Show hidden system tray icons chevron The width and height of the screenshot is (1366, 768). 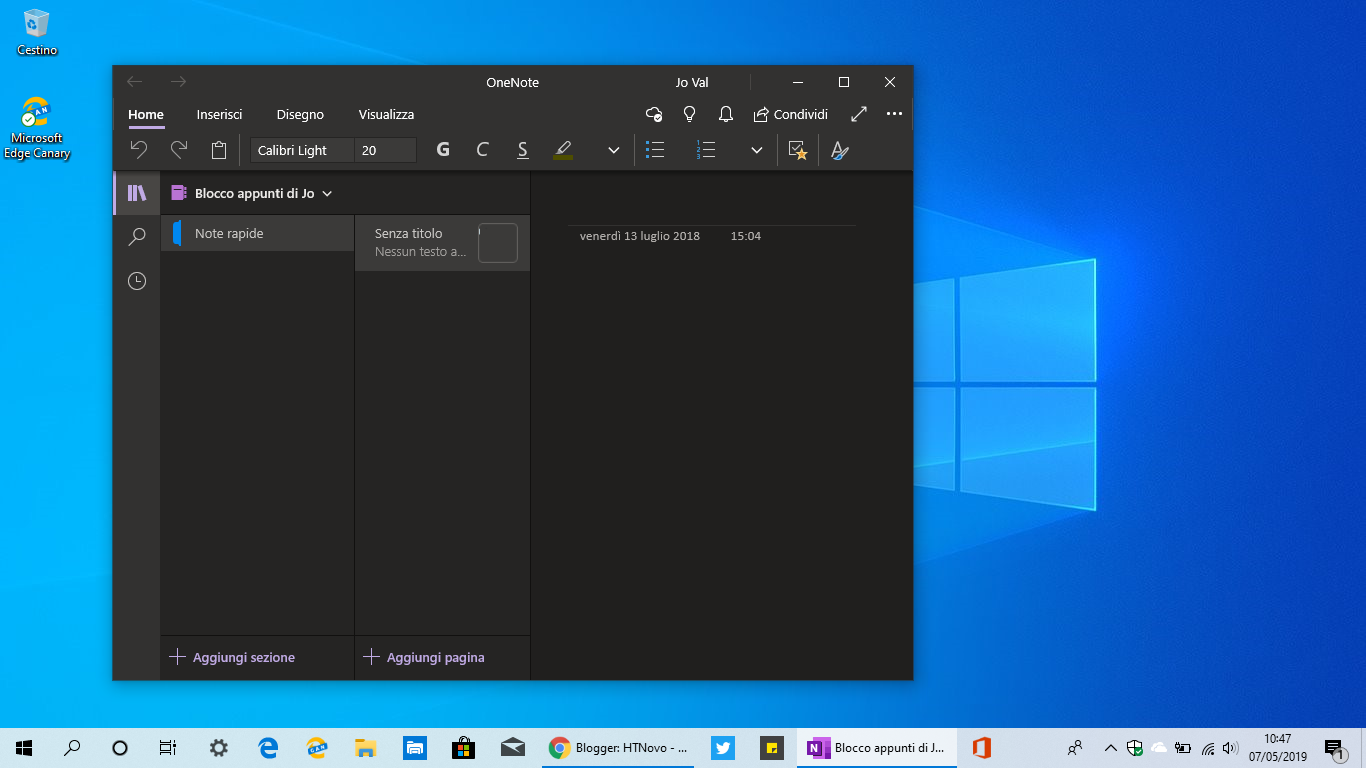click(1110, 747)
